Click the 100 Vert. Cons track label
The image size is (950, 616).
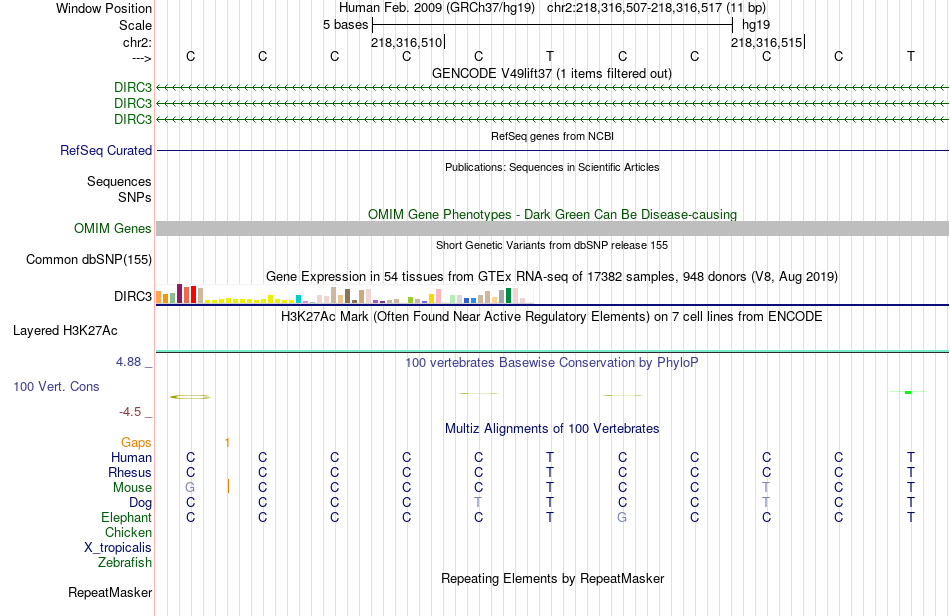56,386
